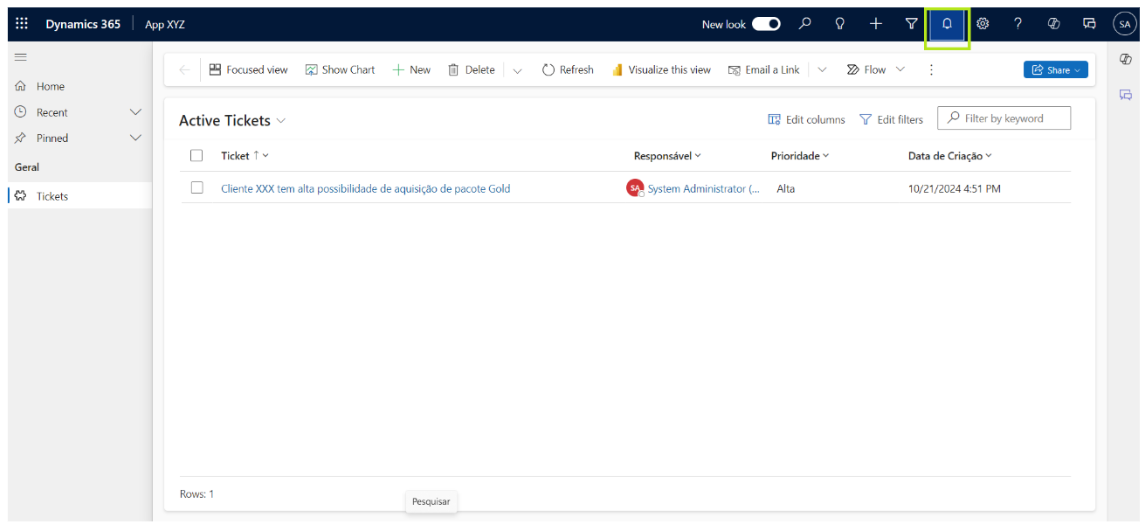1147x528 pixels.
Task: Click the plus quick create icon
Action: click(x=875, y=24)
